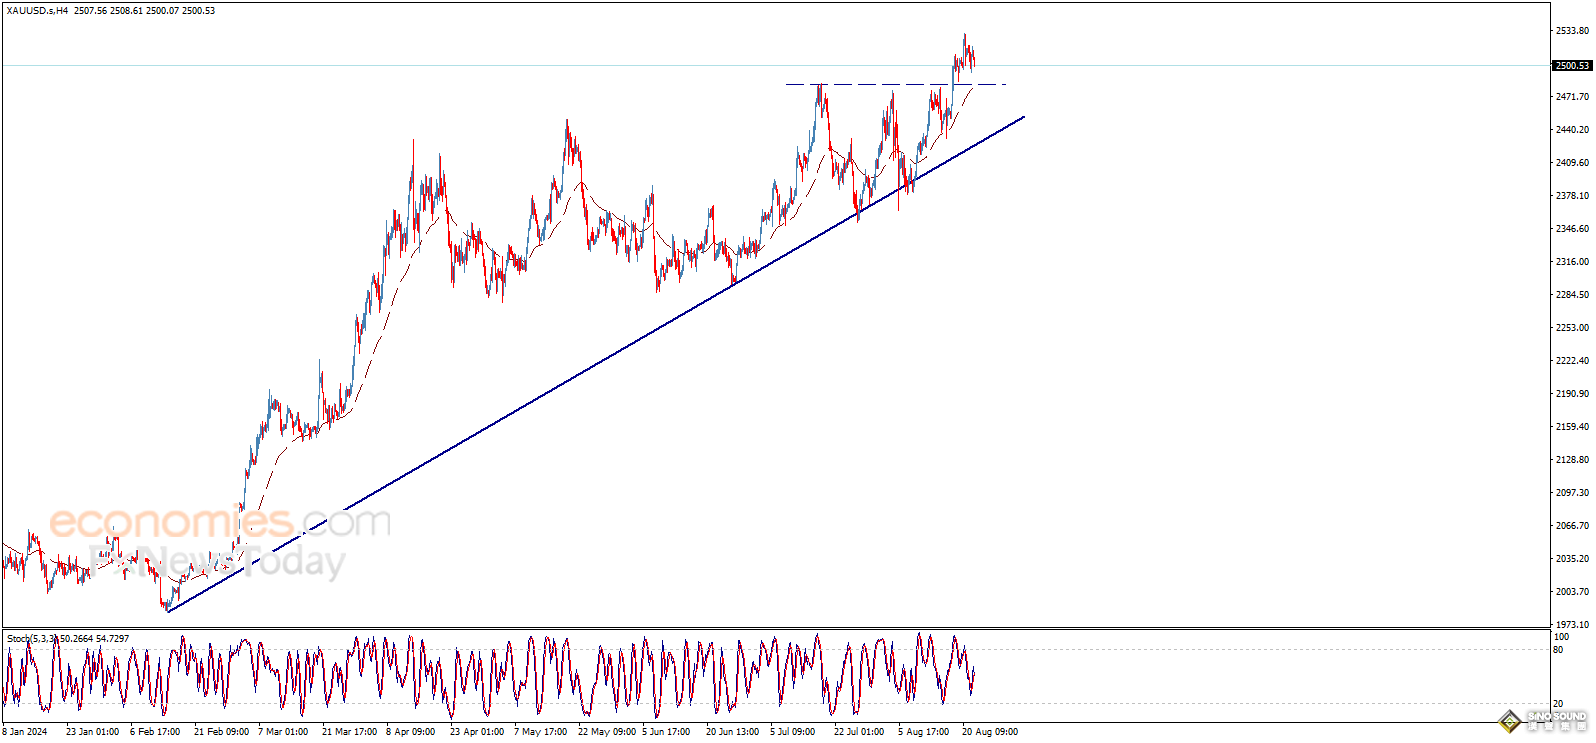1596x743 pixels.
Task: Click the 2035.20 price axis label
Action: [1572, 559]
